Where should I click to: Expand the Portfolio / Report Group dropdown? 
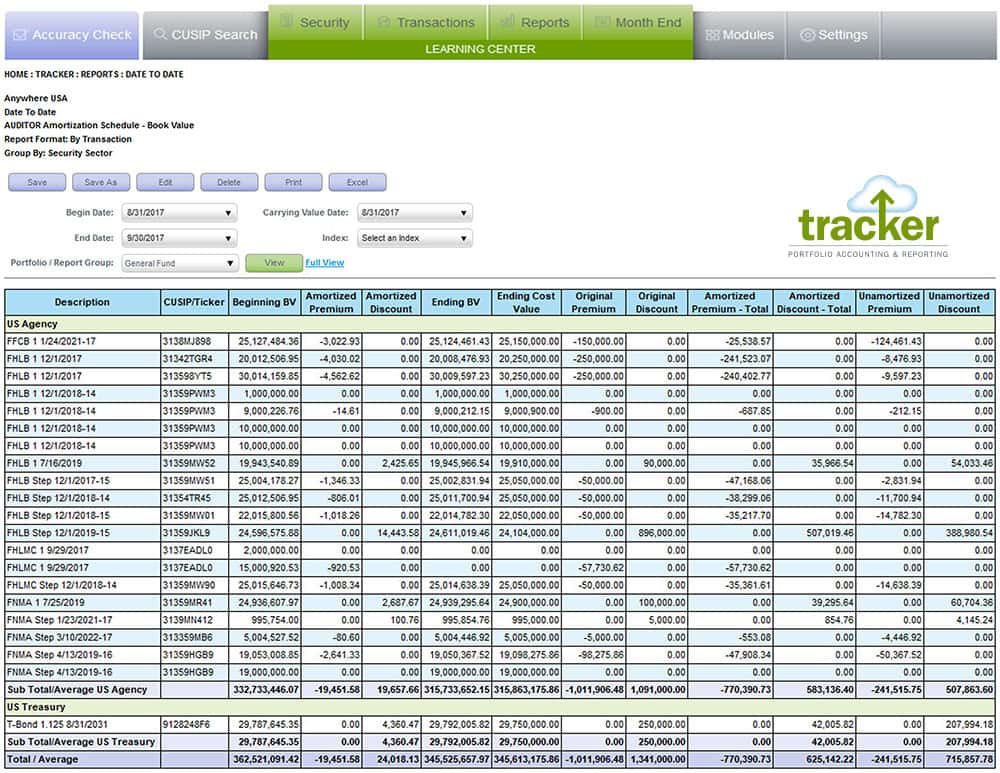(x=179, y=264)
